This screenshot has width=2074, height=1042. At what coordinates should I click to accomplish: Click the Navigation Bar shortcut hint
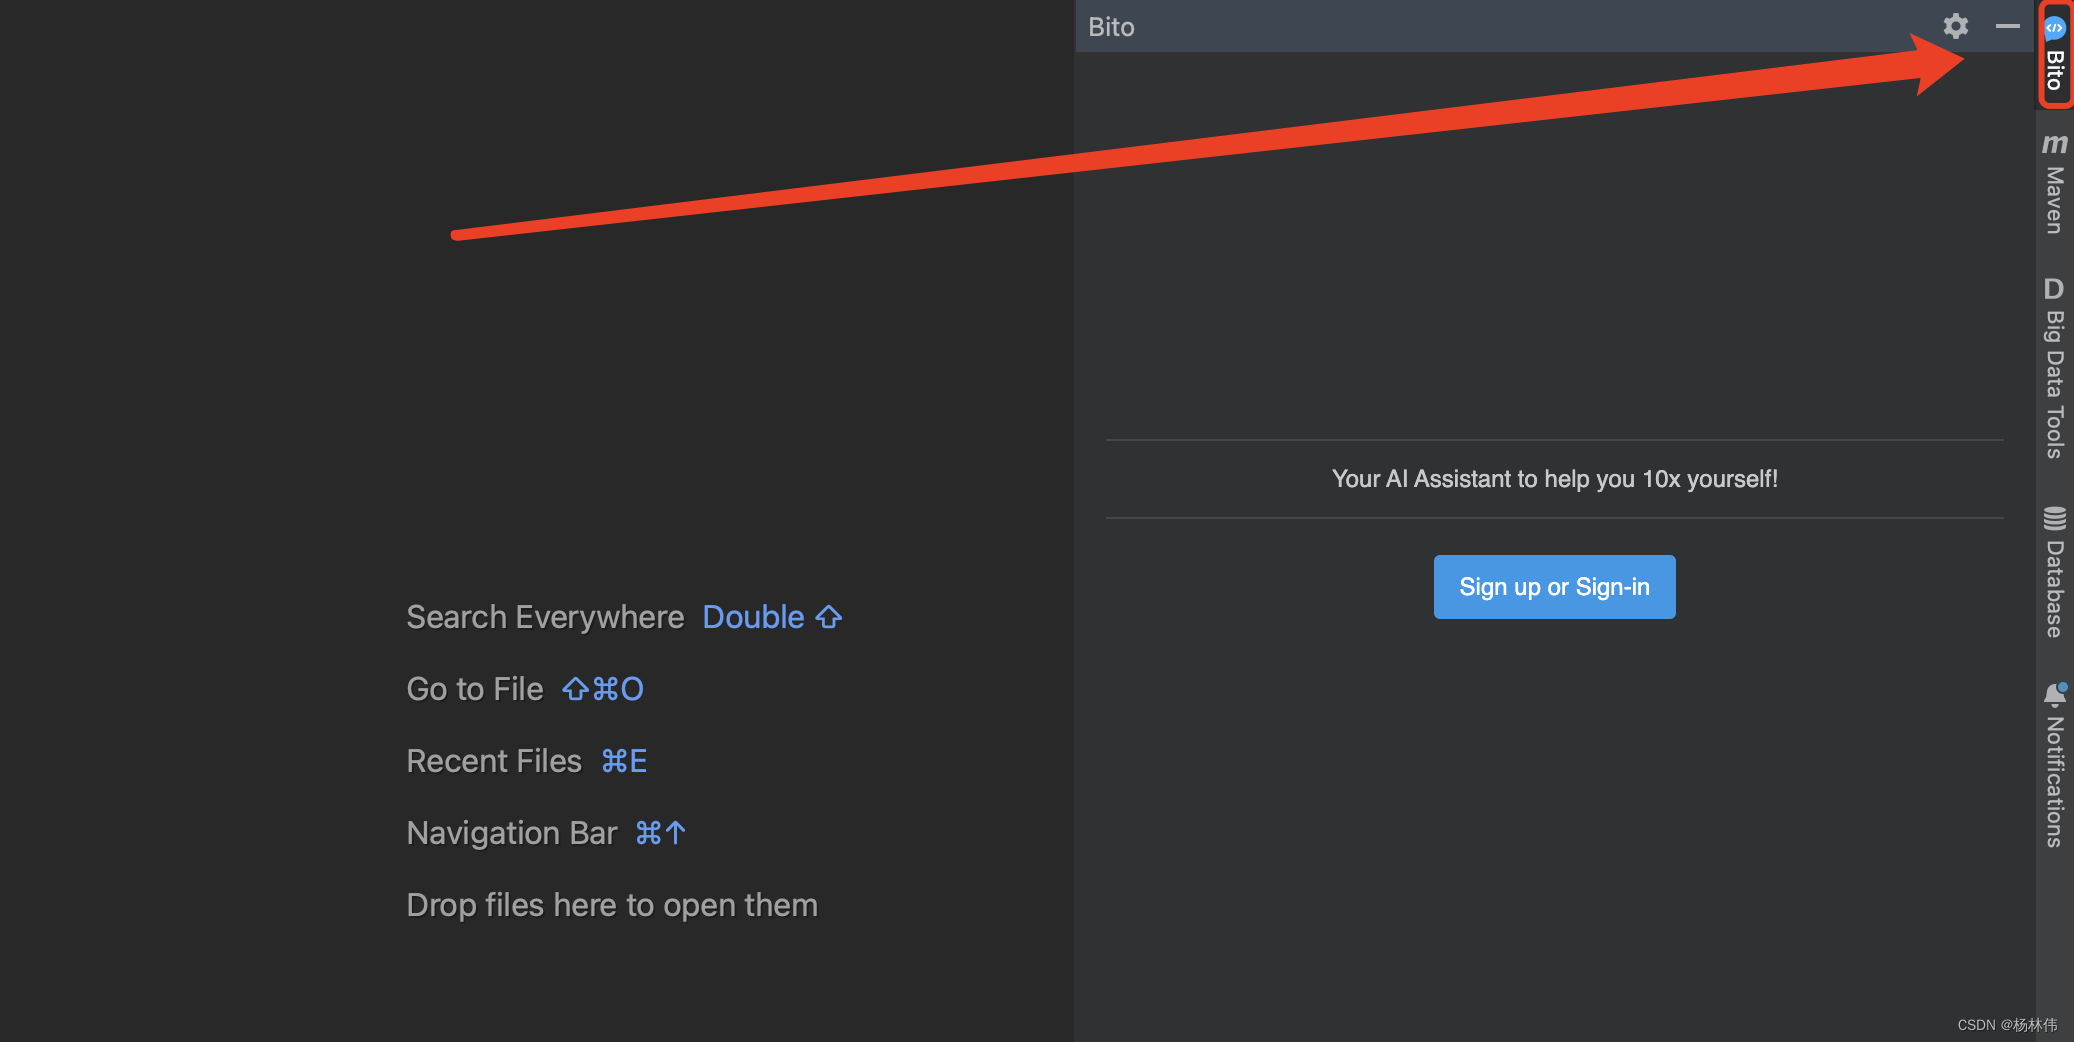[x=660, y=833]
